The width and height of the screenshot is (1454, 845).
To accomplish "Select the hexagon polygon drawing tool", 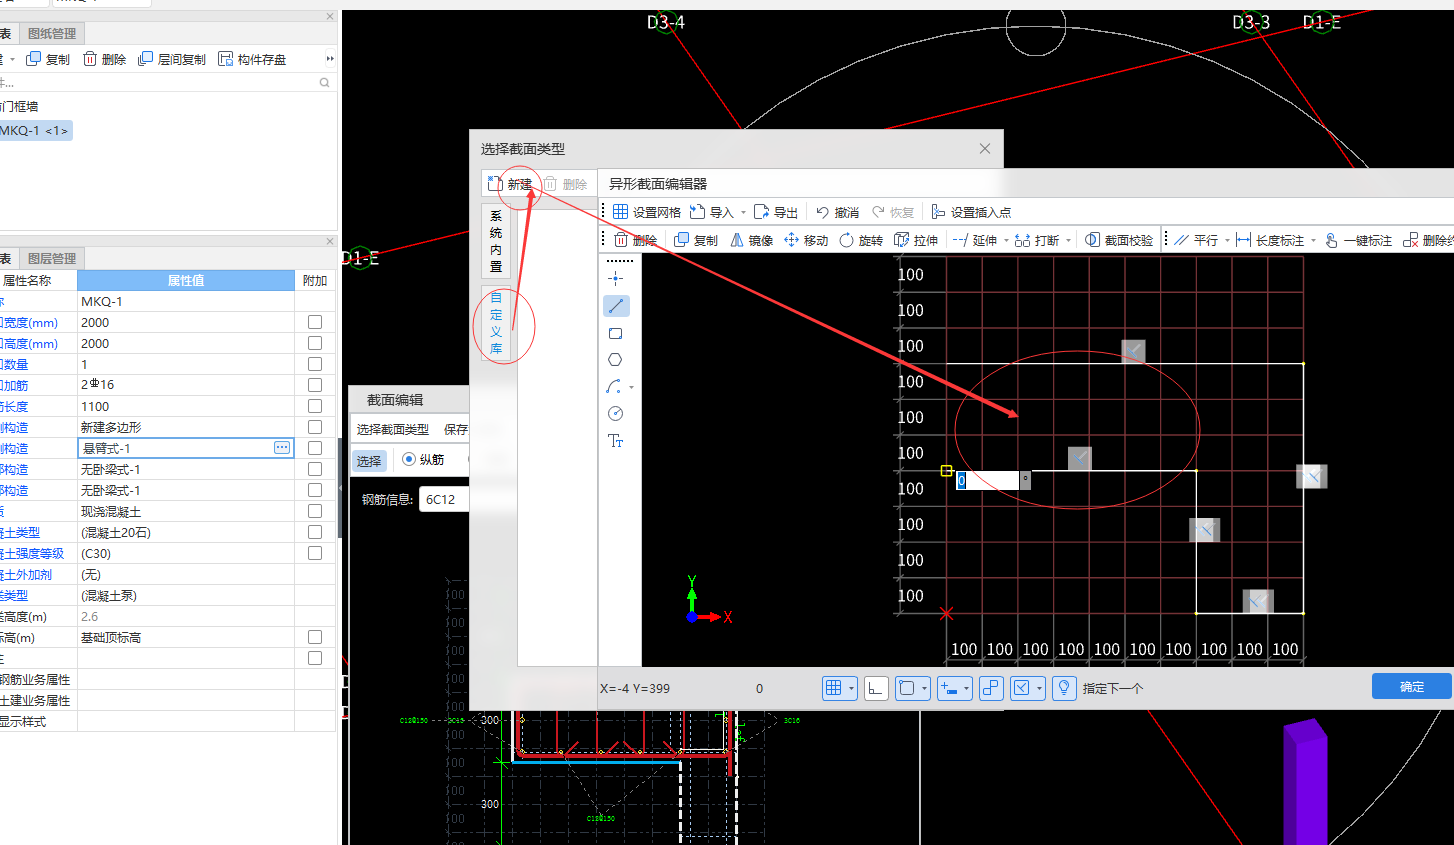I will click(x=616, y=360).
